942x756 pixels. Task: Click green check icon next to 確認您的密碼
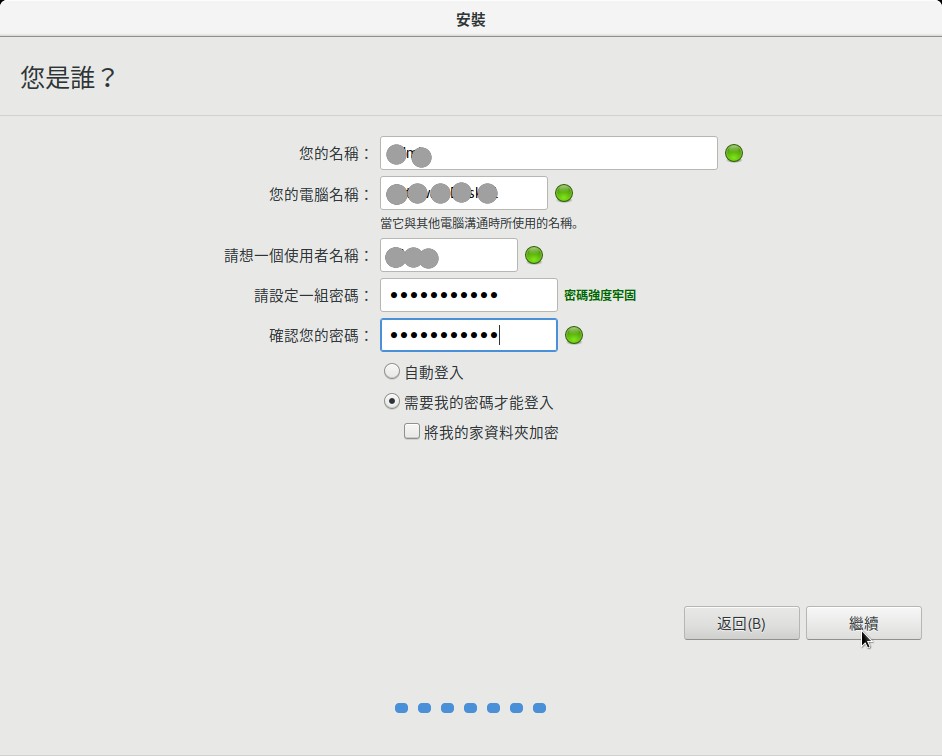[574, 335]
